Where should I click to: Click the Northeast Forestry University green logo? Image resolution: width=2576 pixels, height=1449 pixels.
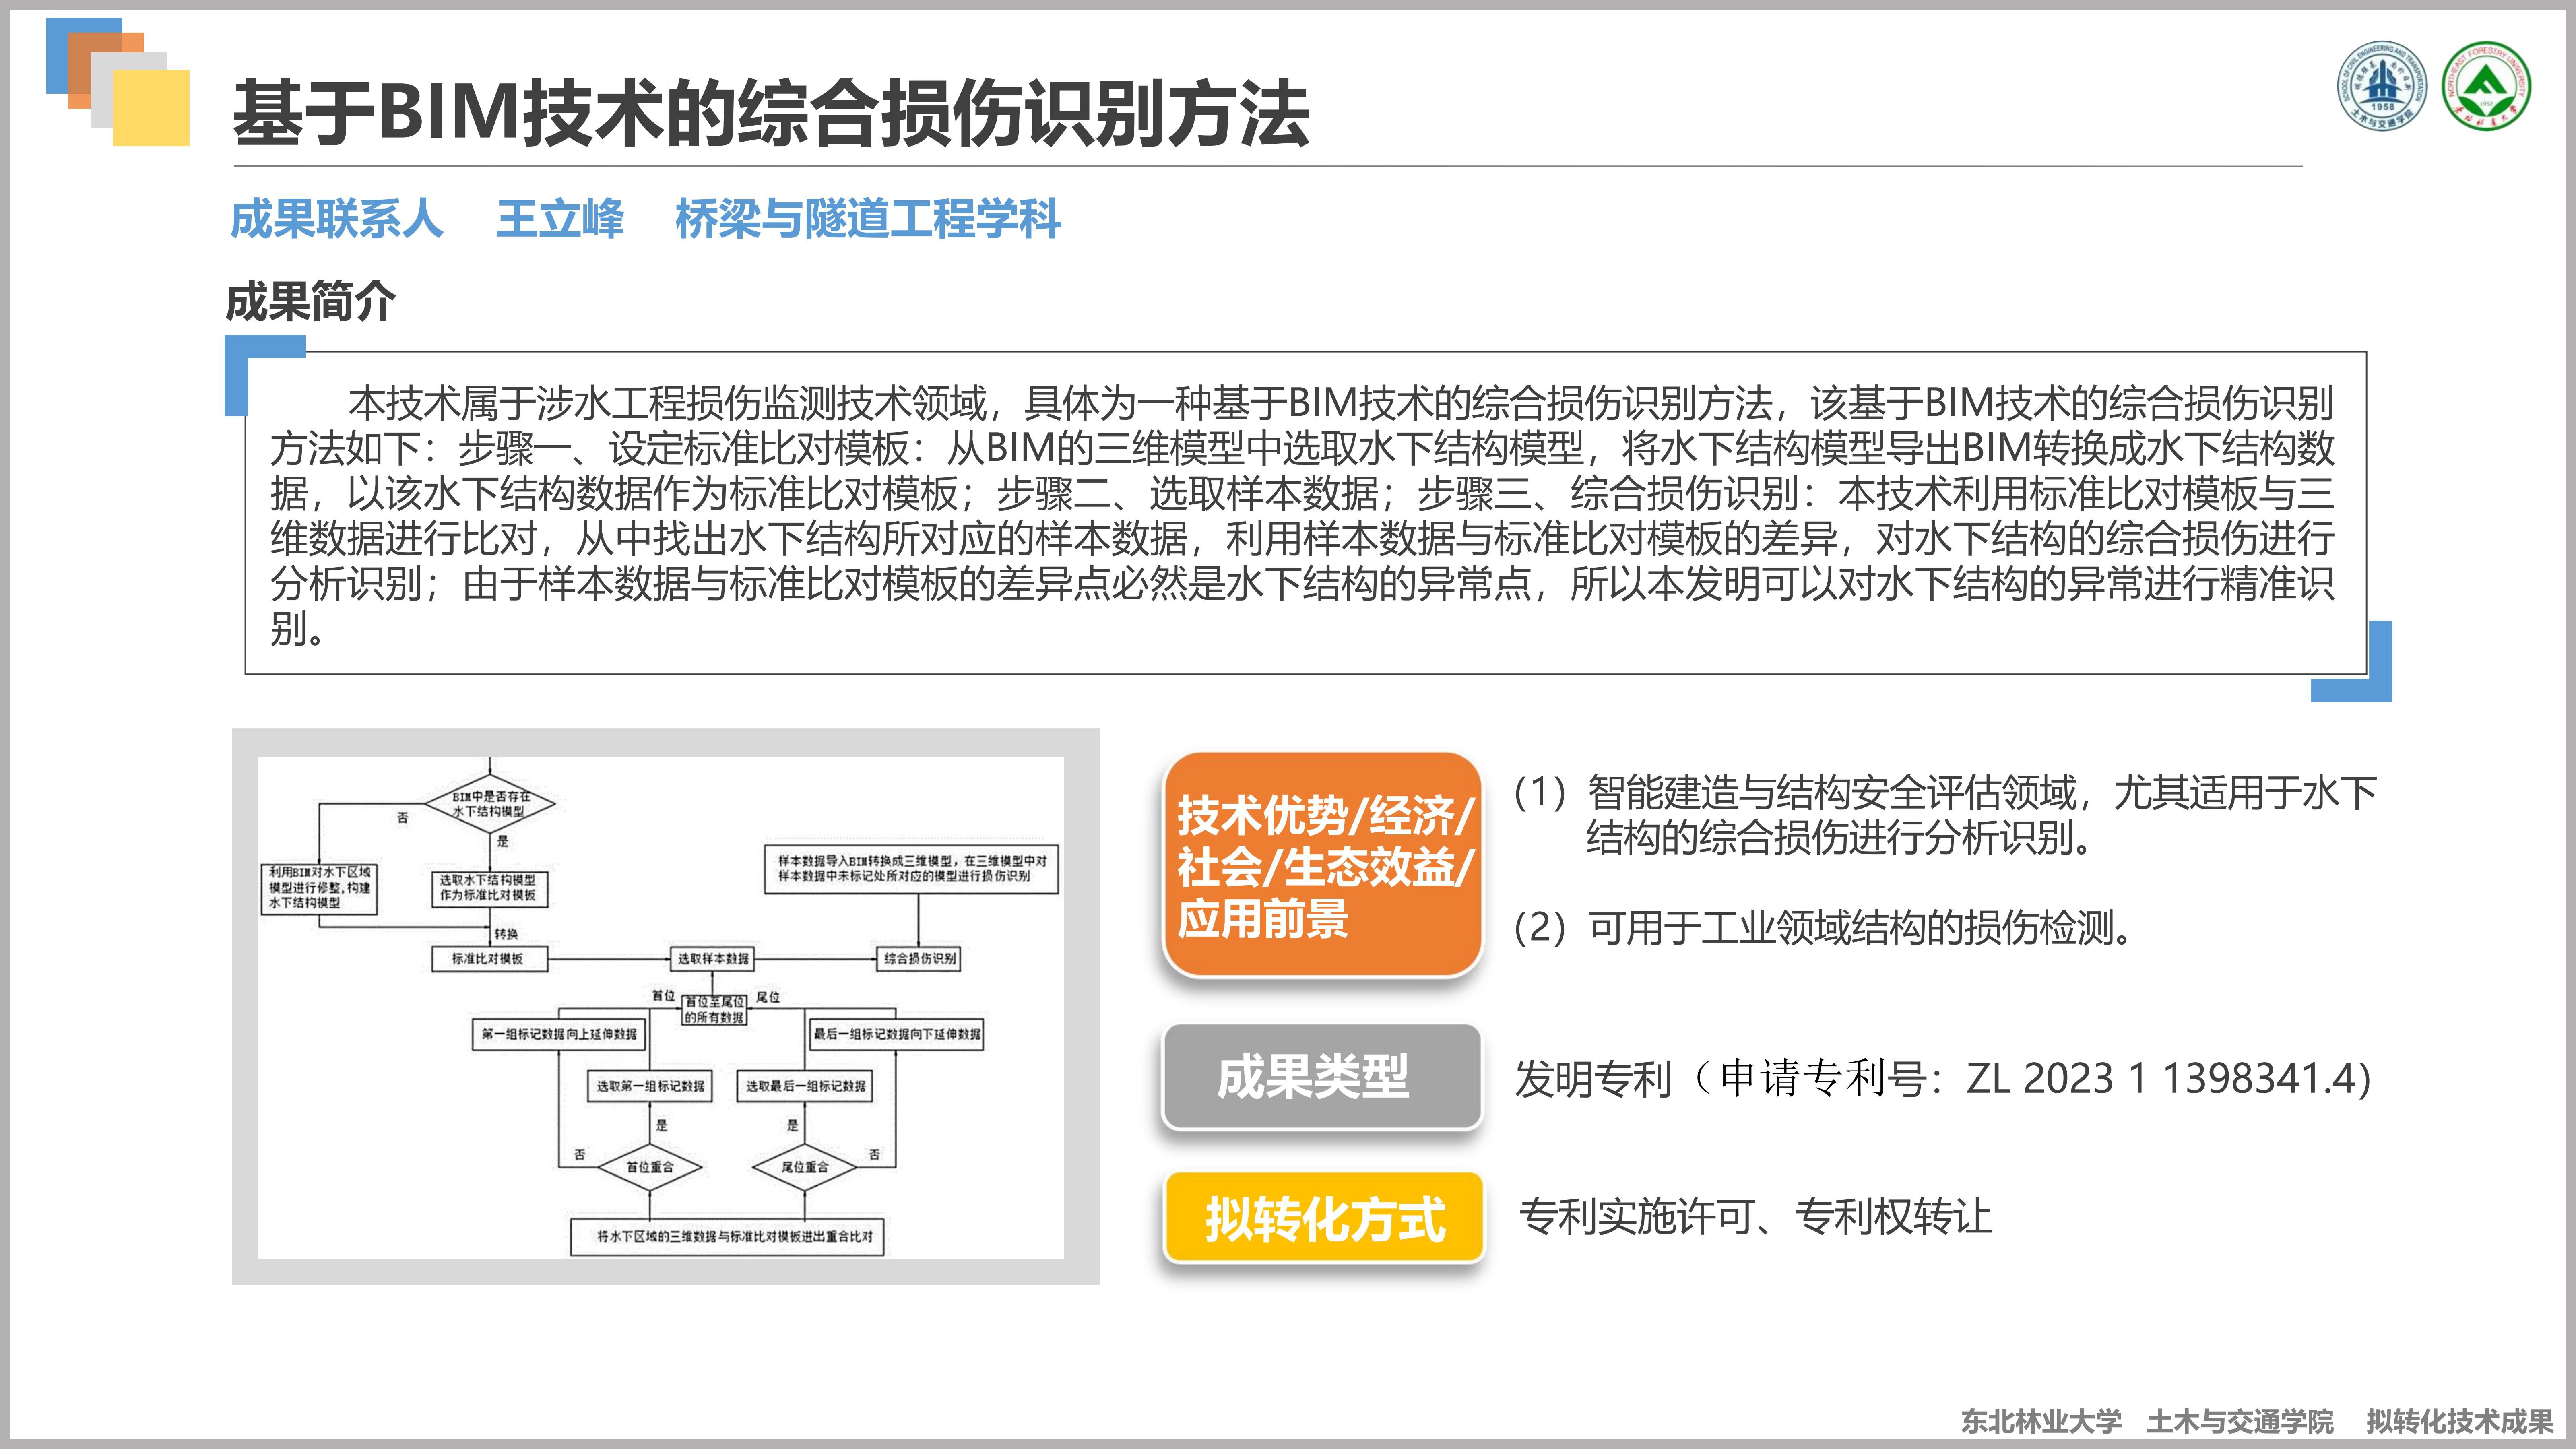pos(2485,86)
